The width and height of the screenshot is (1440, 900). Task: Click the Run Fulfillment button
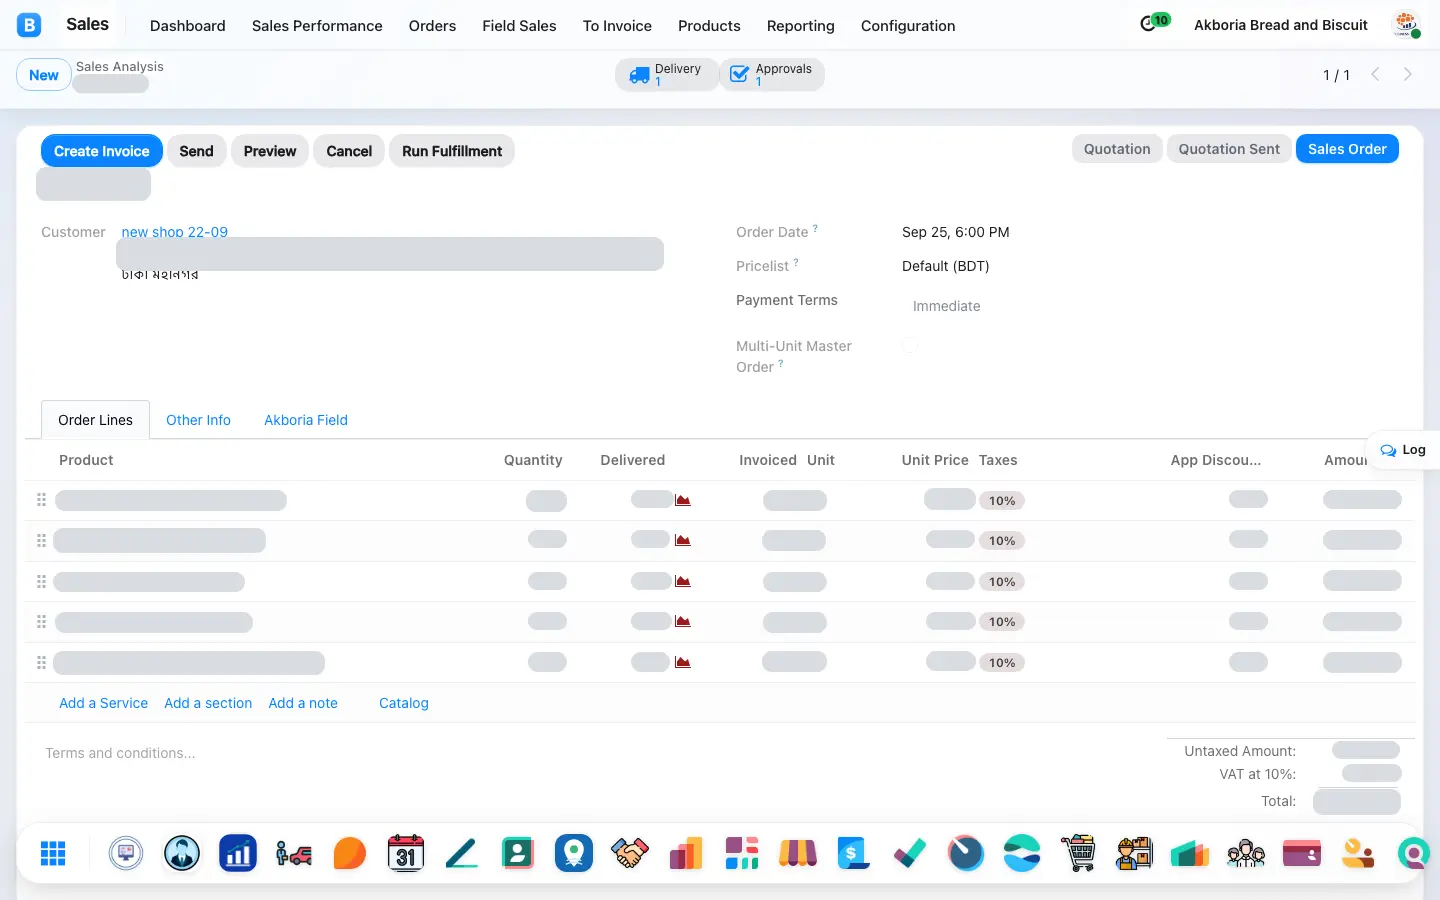[x=452, y=151]
